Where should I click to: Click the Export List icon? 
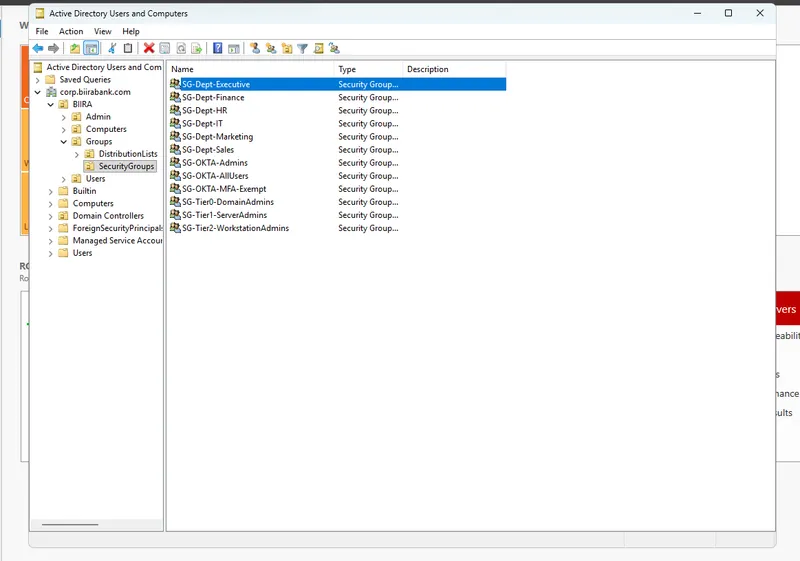196,48
